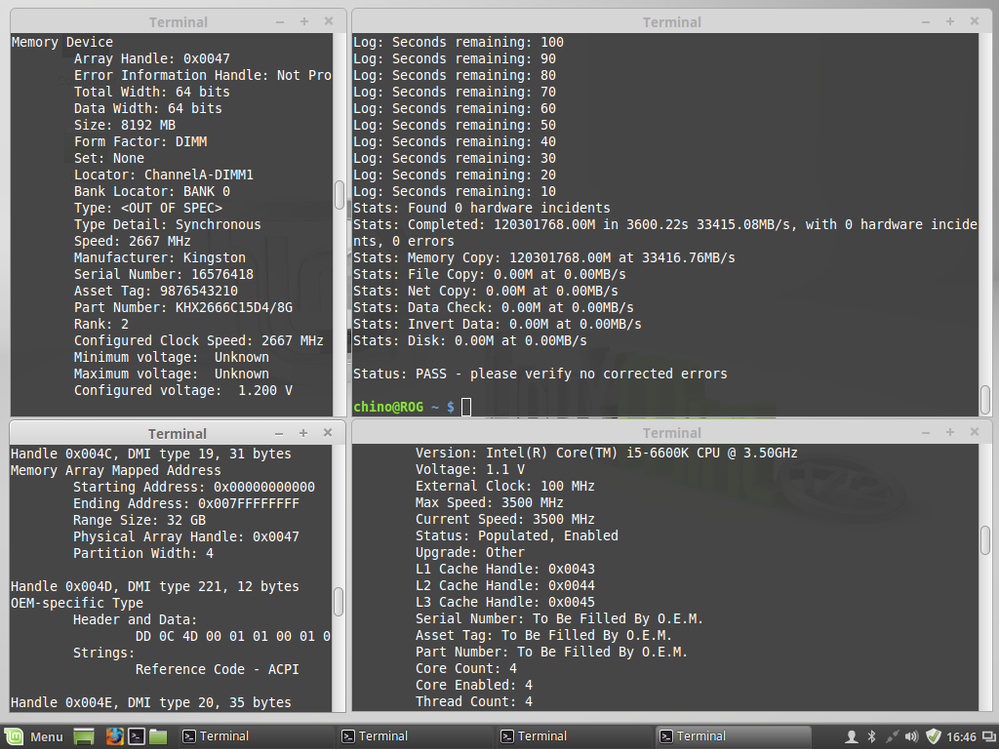Click the title bar of the Memory Array Mapped Address terminal
Image resolution: width=999 pixels, height=749 pixels.
click(177, 433)
